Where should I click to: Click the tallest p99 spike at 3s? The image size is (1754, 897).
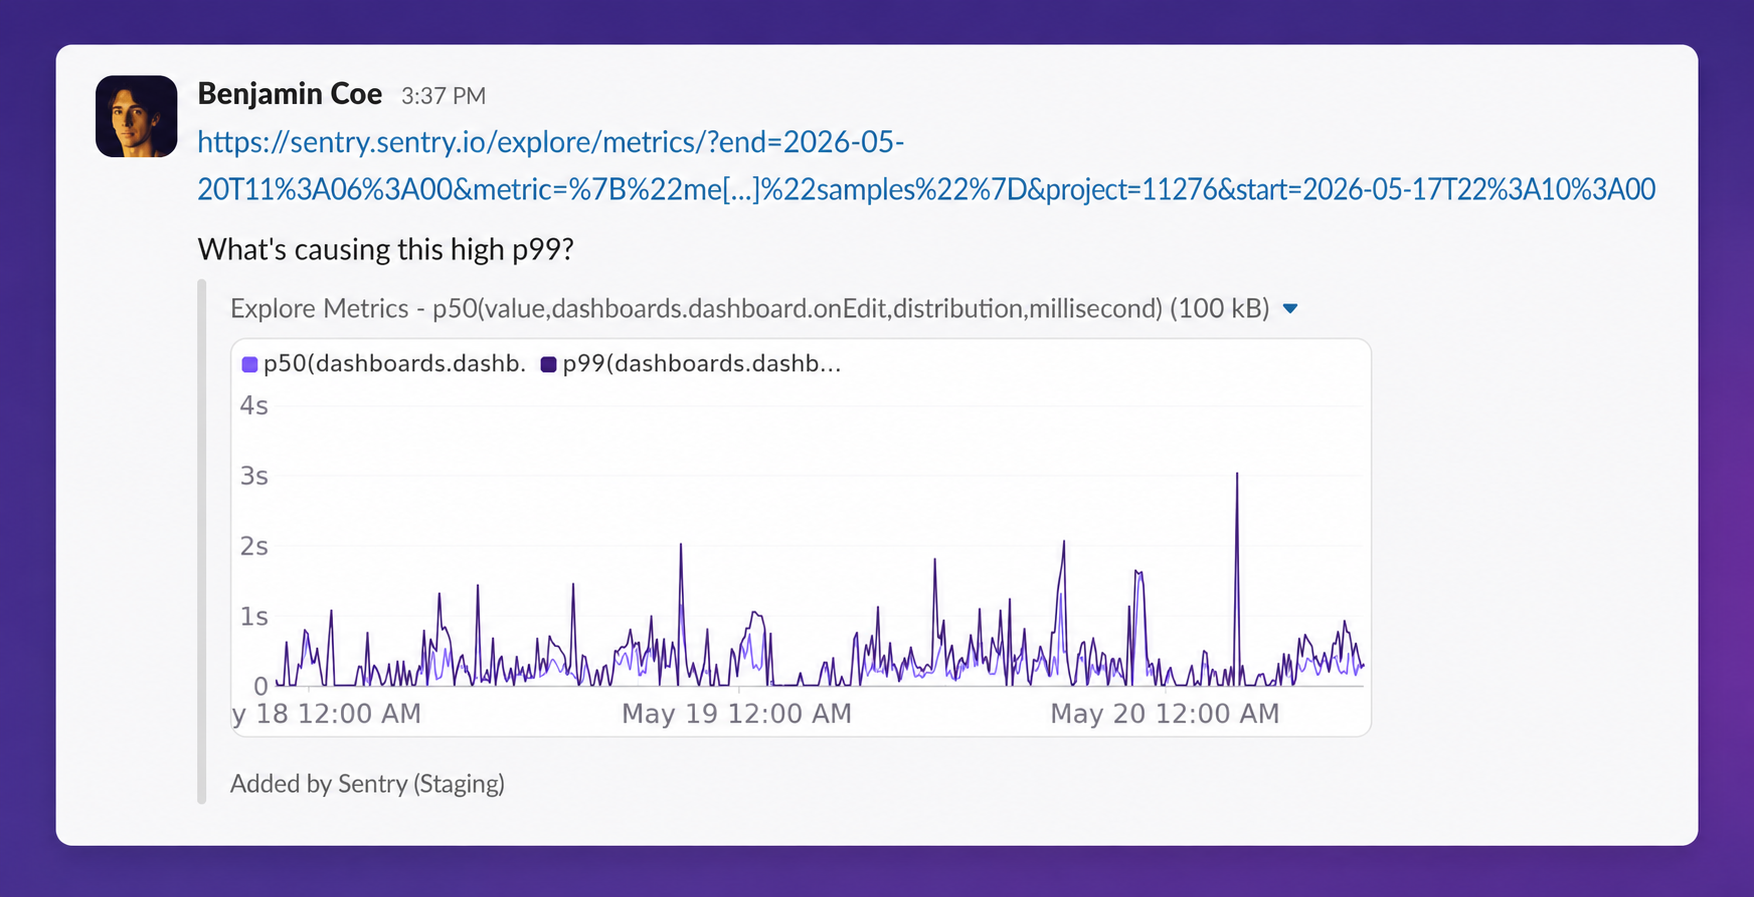pos(1237,474)
